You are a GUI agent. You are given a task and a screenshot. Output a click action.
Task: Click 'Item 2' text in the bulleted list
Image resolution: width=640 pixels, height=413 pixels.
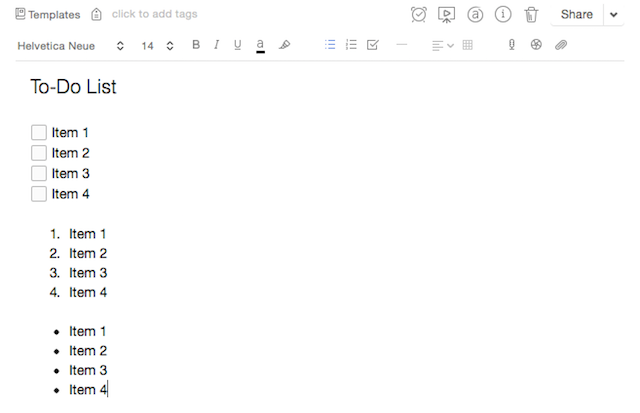click(88, 351)
